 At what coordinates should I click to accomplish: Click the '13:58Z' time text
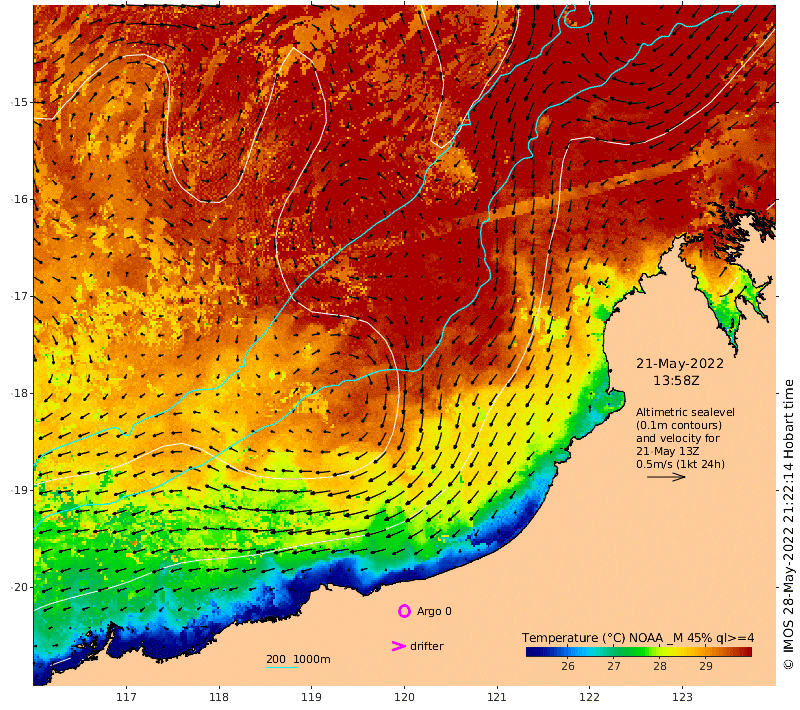[x=676, y=381]
